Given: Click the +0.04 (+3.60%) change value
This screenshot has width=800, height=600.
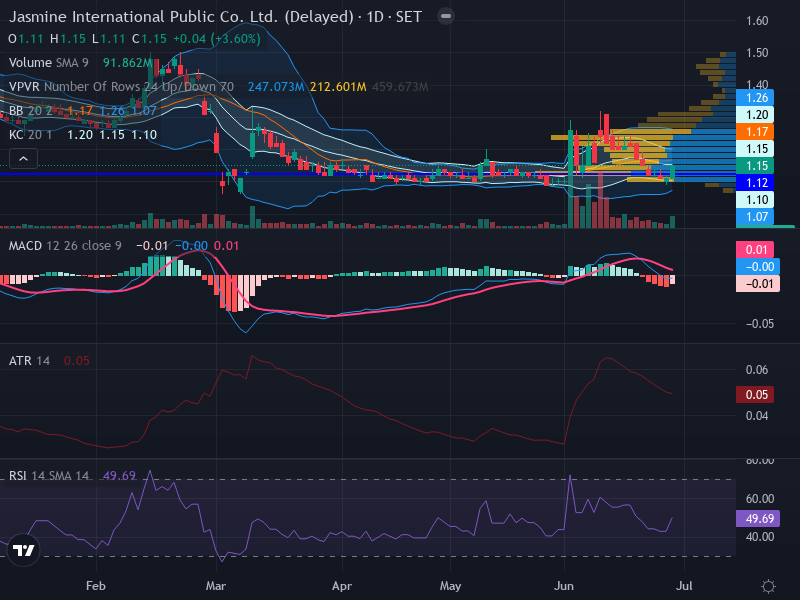Looking at the screenshot, I should tap(217, 39).
